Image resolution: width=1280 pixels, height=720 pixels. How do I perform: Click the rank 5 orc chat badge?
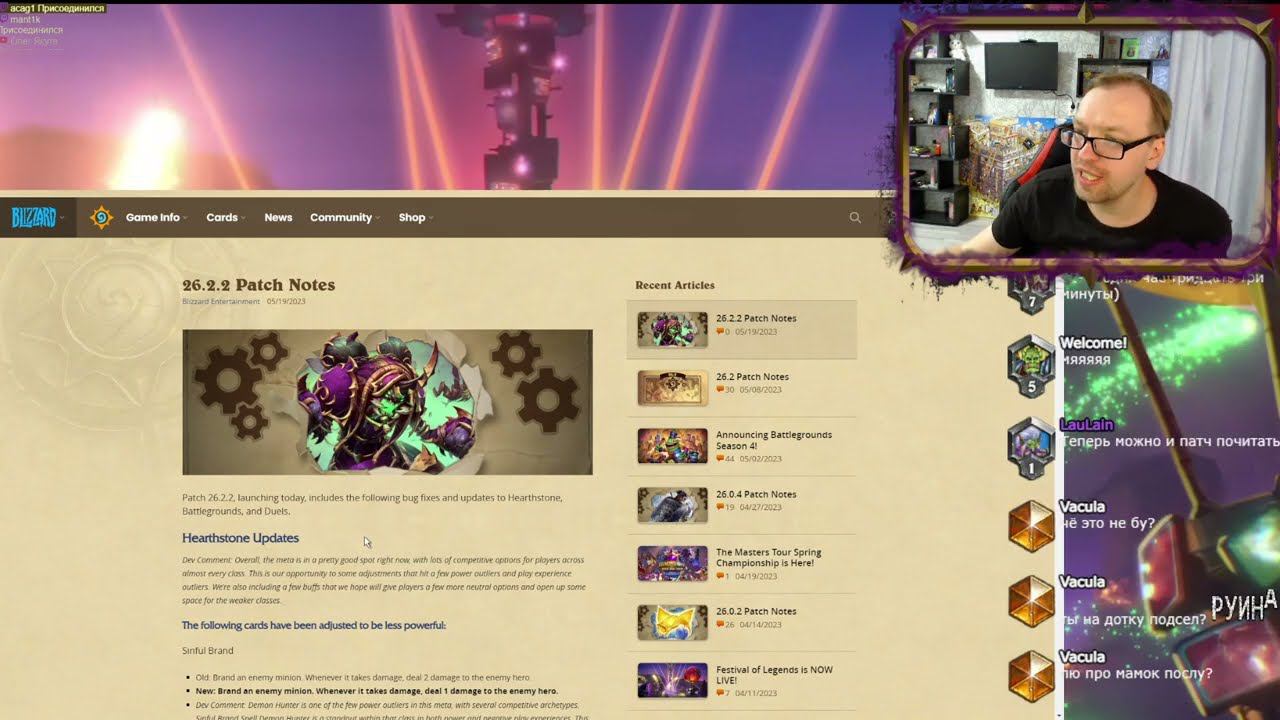1031,366
